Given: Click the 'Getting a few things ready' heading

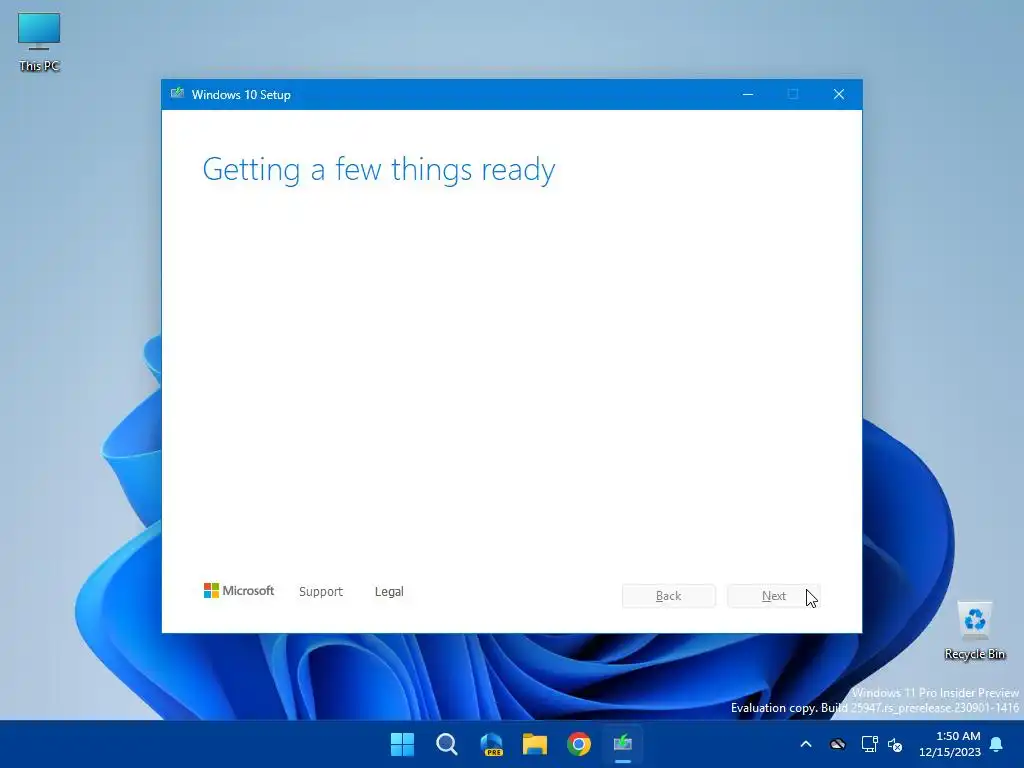Looking at the screenshot, I should pos(379,170).
